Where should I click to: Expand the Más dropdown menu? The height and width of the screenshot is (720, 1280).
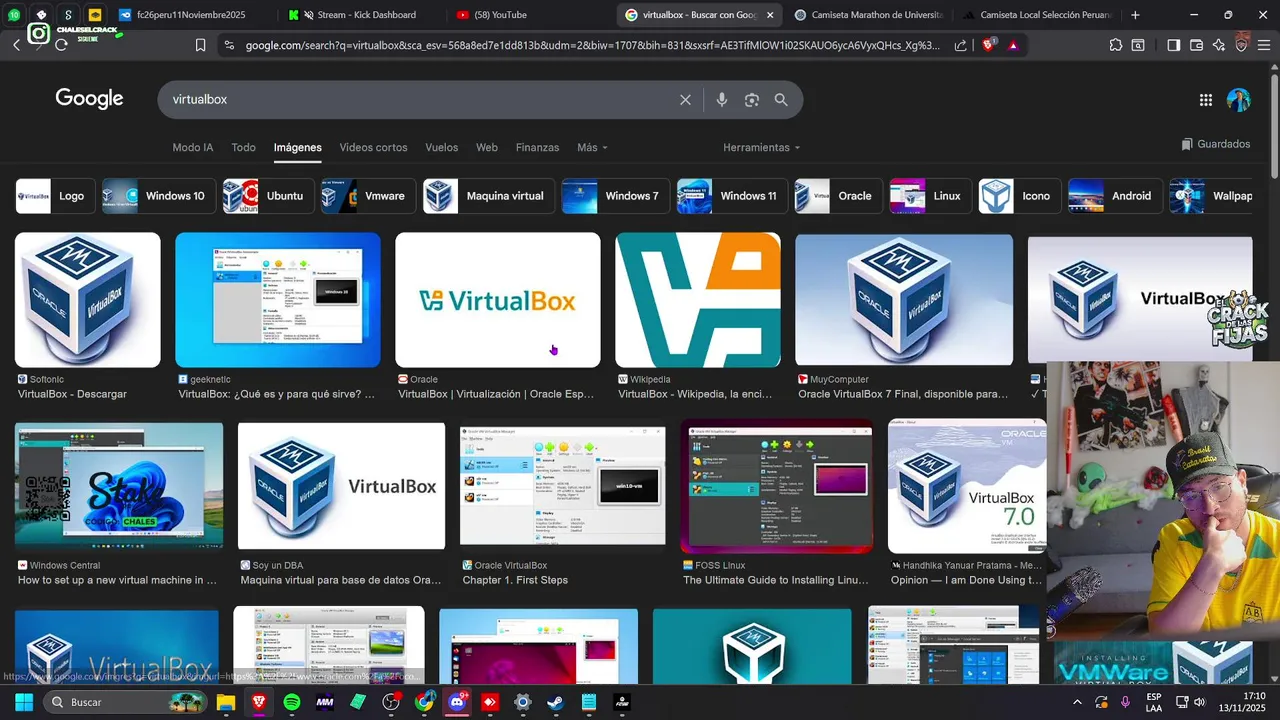[592, 147]
